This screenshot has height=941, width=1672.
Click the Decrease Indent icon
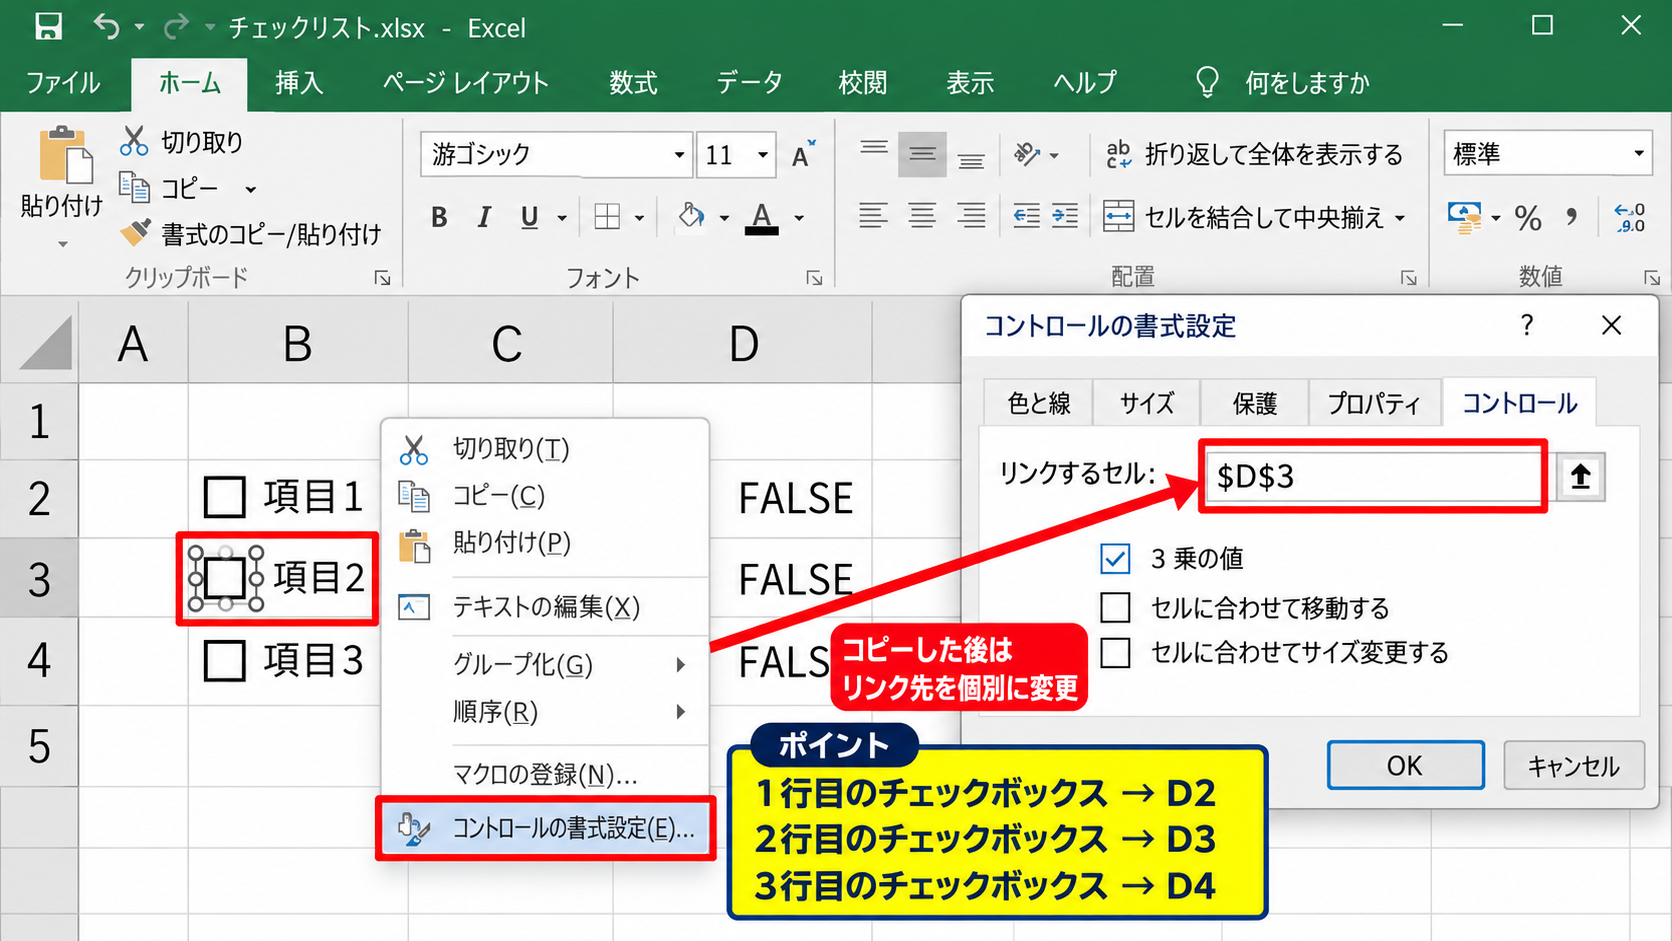[1026, 215]
